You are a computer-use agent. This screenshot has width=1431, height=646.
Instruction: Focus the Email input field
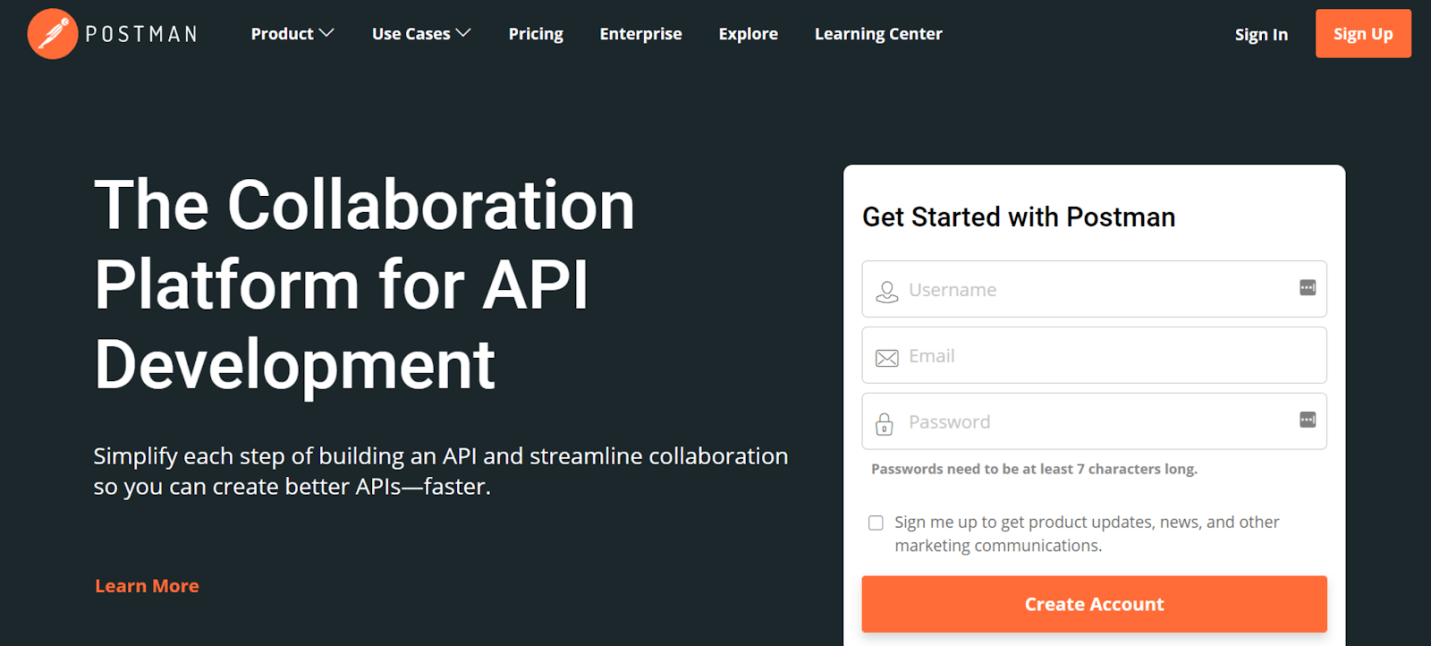click(1094, 355)
